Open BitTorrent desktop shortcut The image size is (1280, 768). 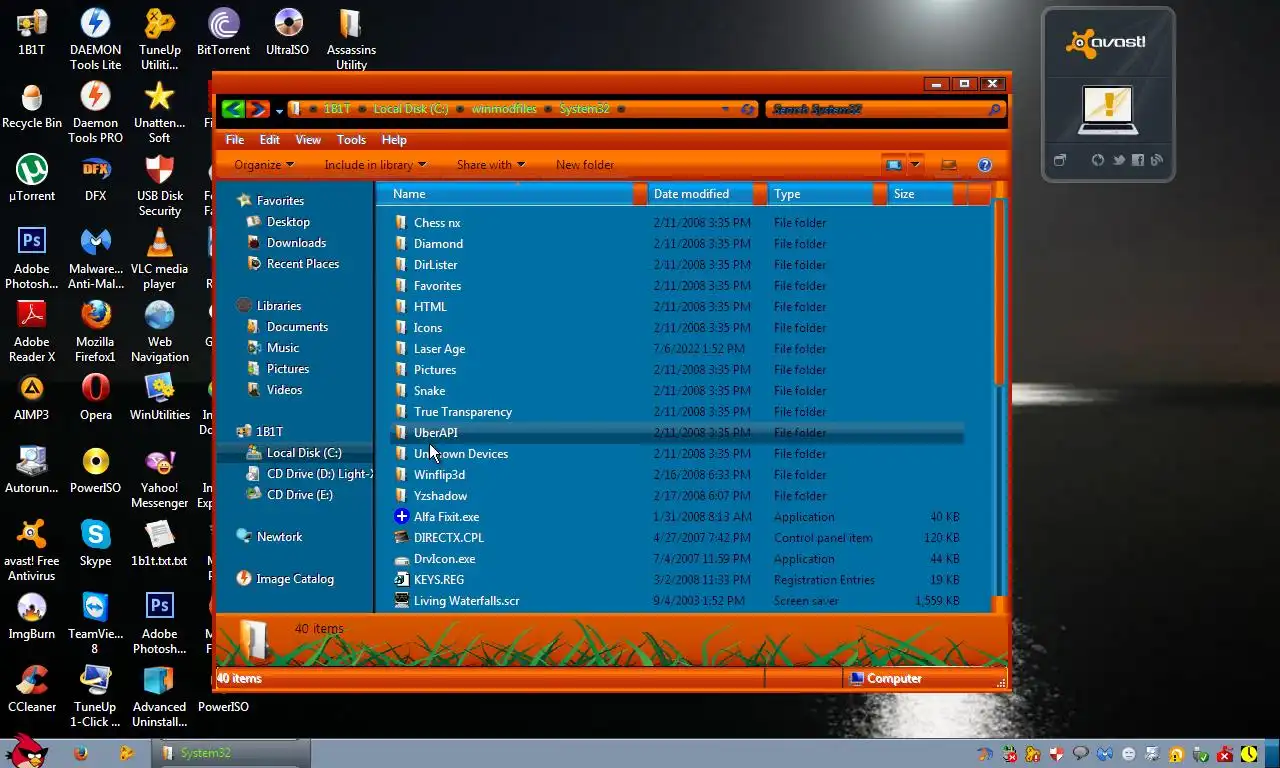click(x=223, y=34)
